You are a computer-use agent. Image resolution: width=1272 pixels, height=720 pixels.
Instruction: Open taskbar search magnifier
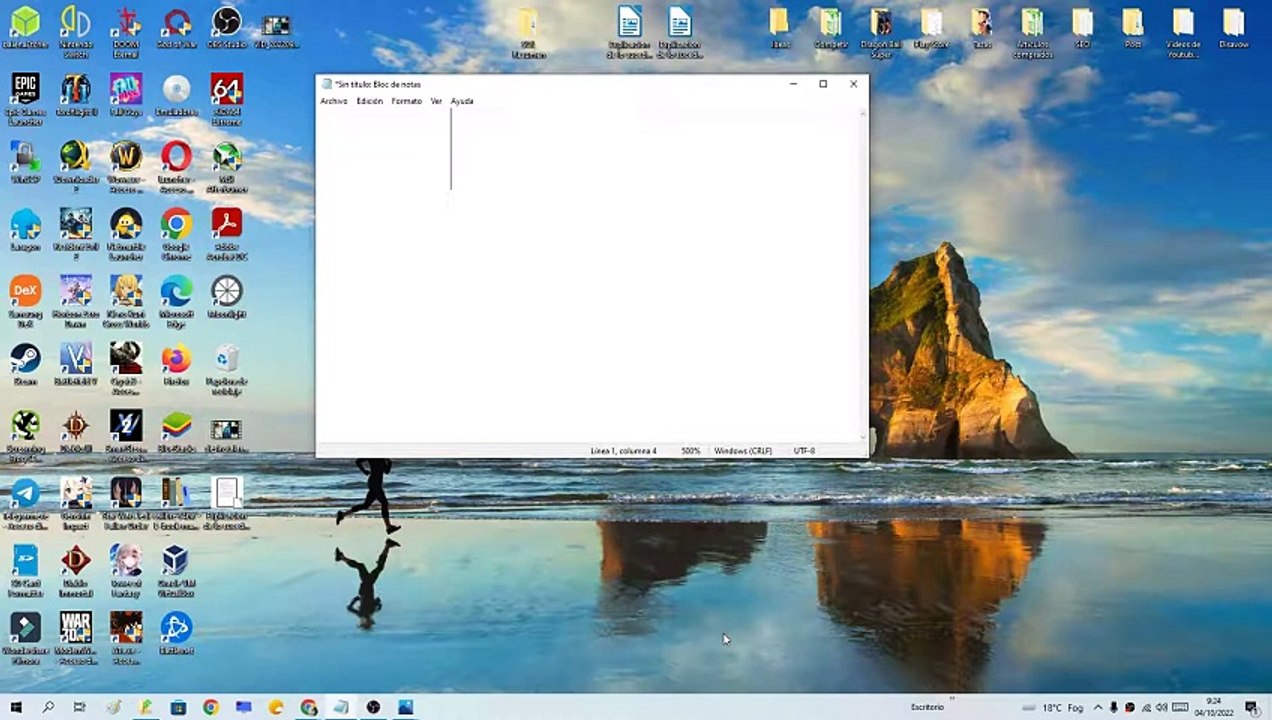click(x=48, y=707)
